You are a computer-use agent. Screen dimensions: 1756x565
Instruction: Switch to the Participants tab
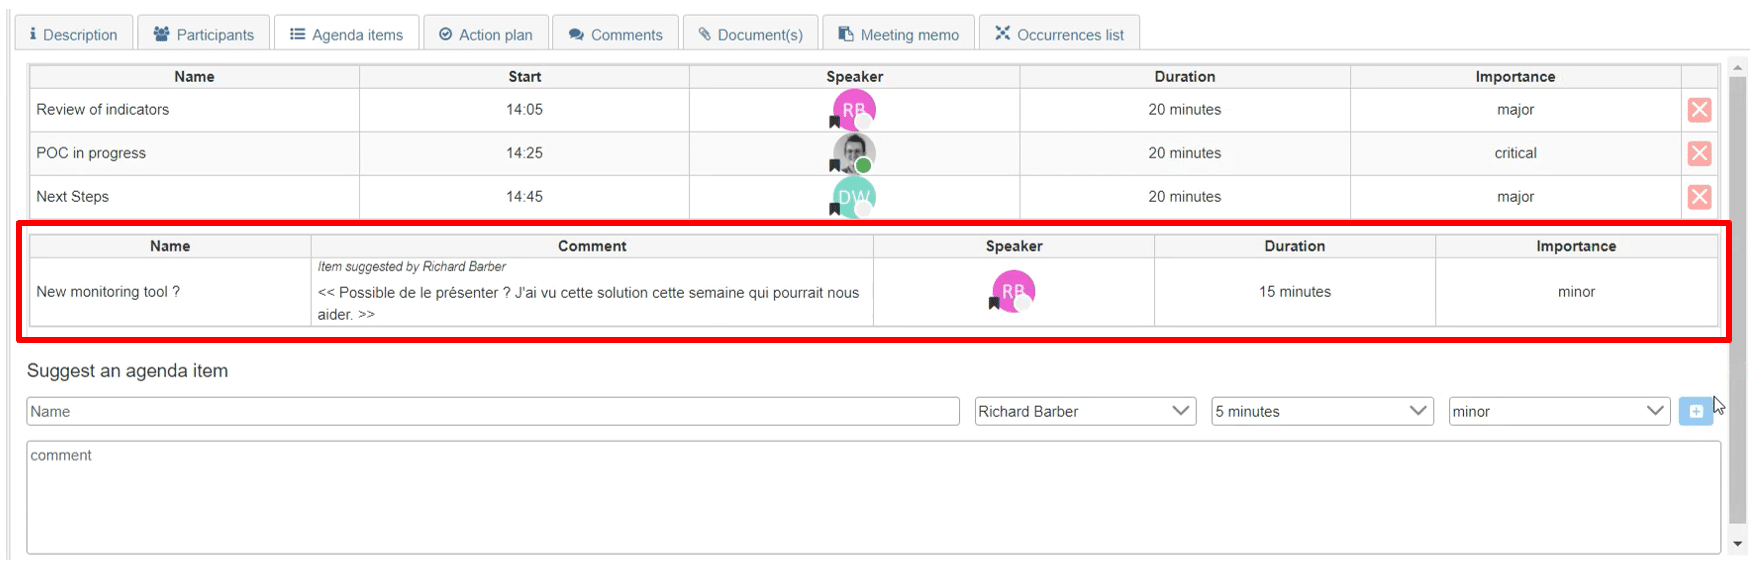[x=203, y=34]
